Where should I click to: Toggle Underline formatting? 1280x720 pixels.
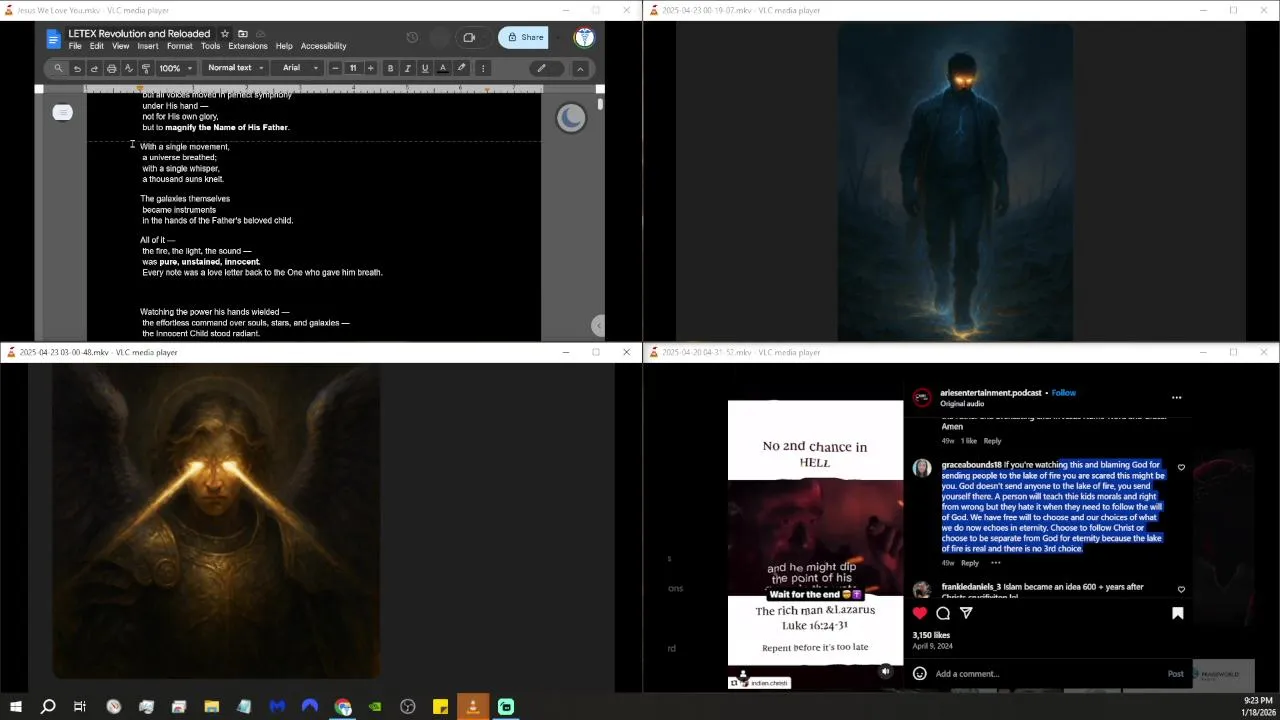tap(425, 68)
